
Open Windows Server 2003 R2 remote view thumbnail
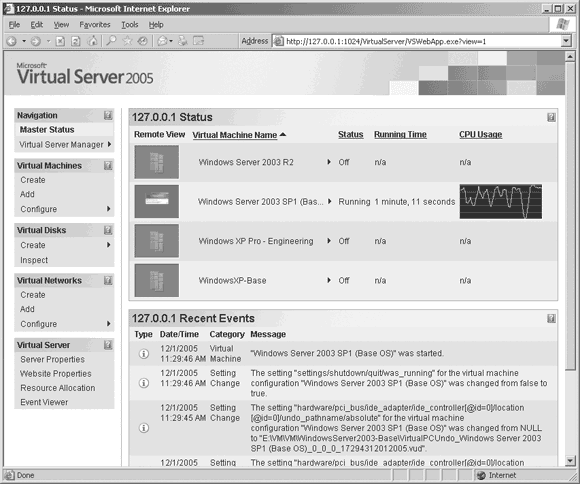(x=156, y=162)
